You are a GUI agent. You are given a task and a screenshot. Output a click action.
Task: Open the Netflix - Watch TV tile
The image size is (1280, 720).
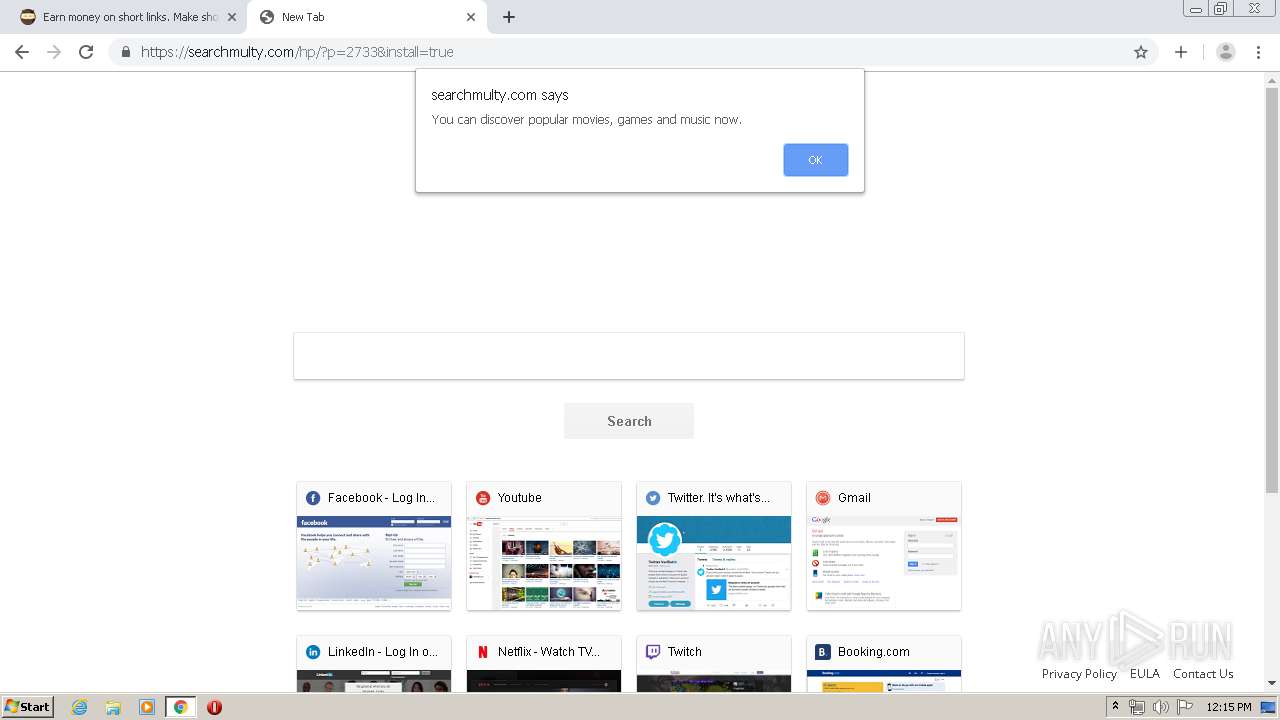click(544, 664)
